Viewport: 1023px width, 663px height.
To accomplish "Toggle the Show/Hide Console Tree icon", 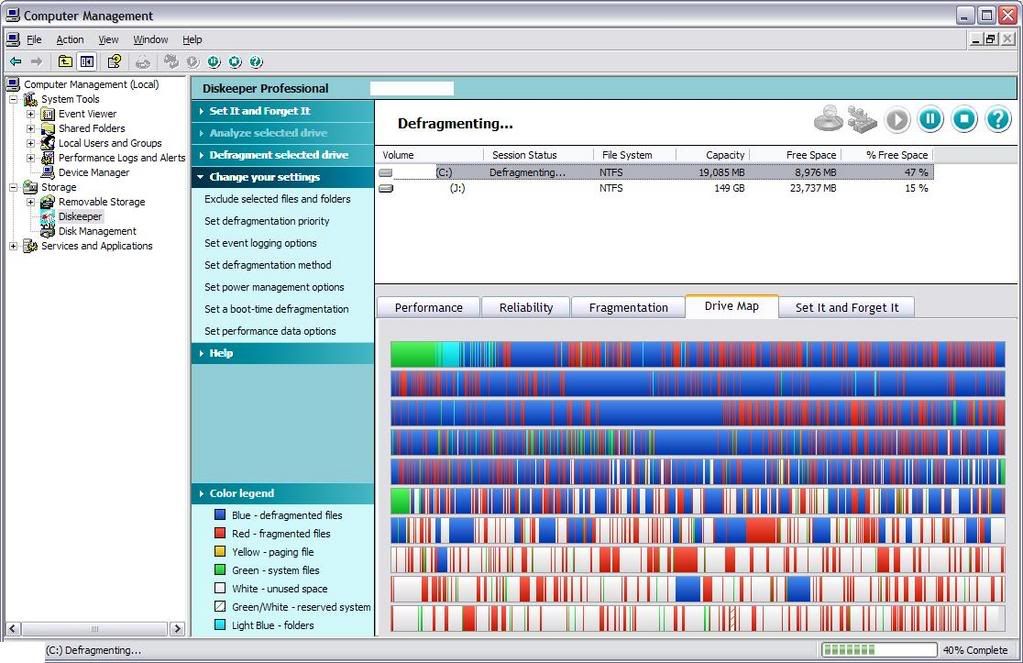I will coord(87,61).
